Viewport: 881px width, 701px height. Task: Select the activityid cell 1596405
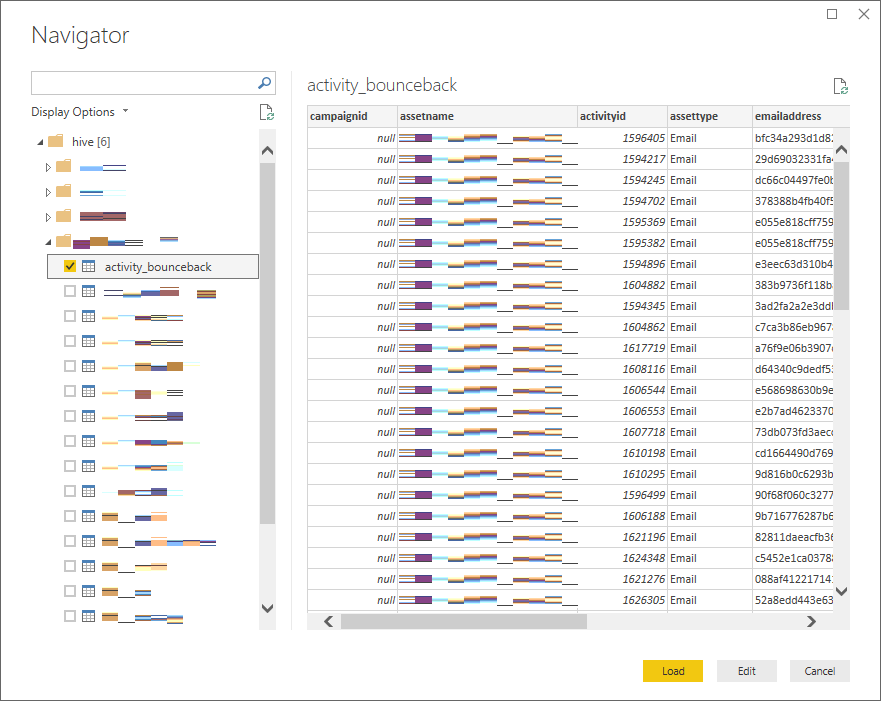(622, 138)
